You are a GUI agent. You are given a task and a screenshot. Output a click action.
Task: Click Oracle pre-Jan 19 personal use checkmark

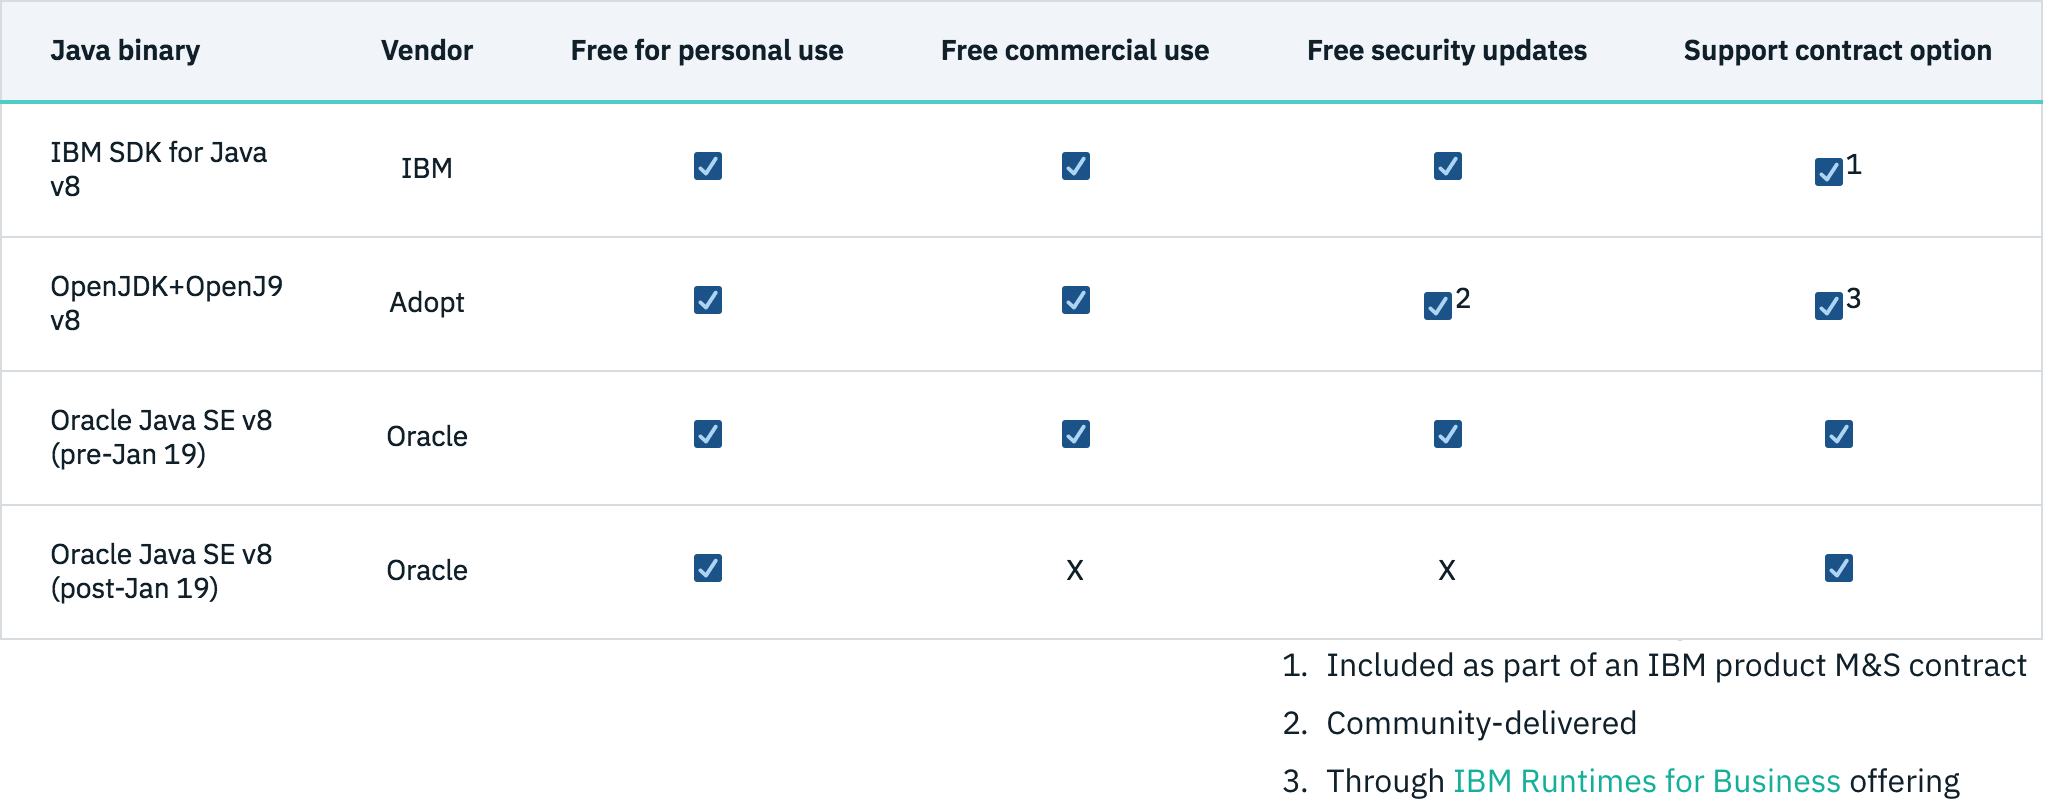click(707, 434)
